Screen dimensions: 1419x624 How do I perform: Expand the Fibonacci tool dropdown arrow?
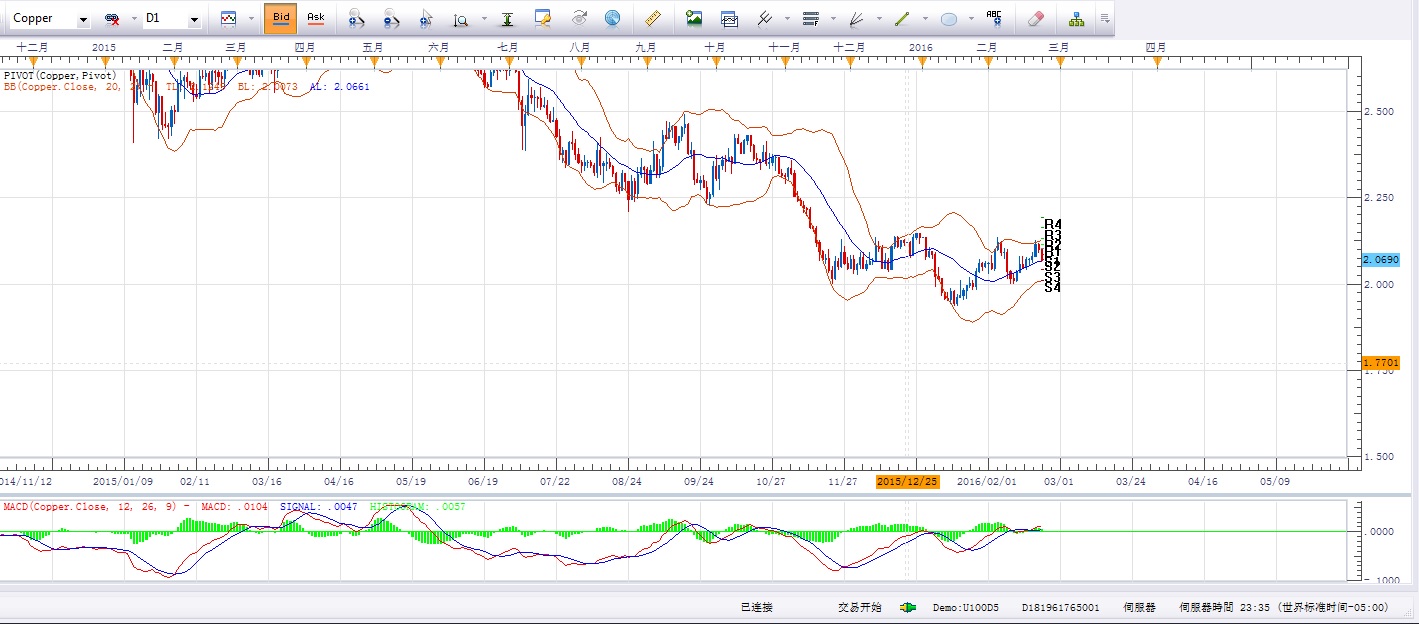[833, 19]
